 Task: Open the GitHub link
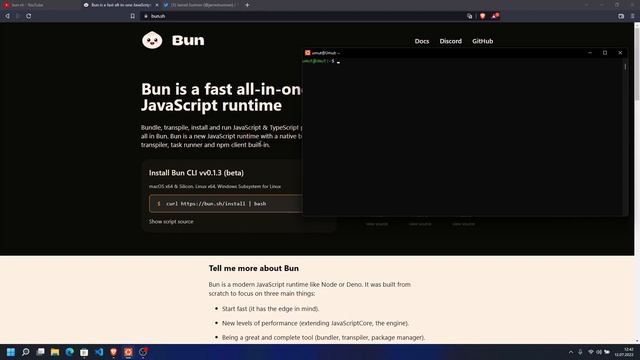click(x=482, y=41)
